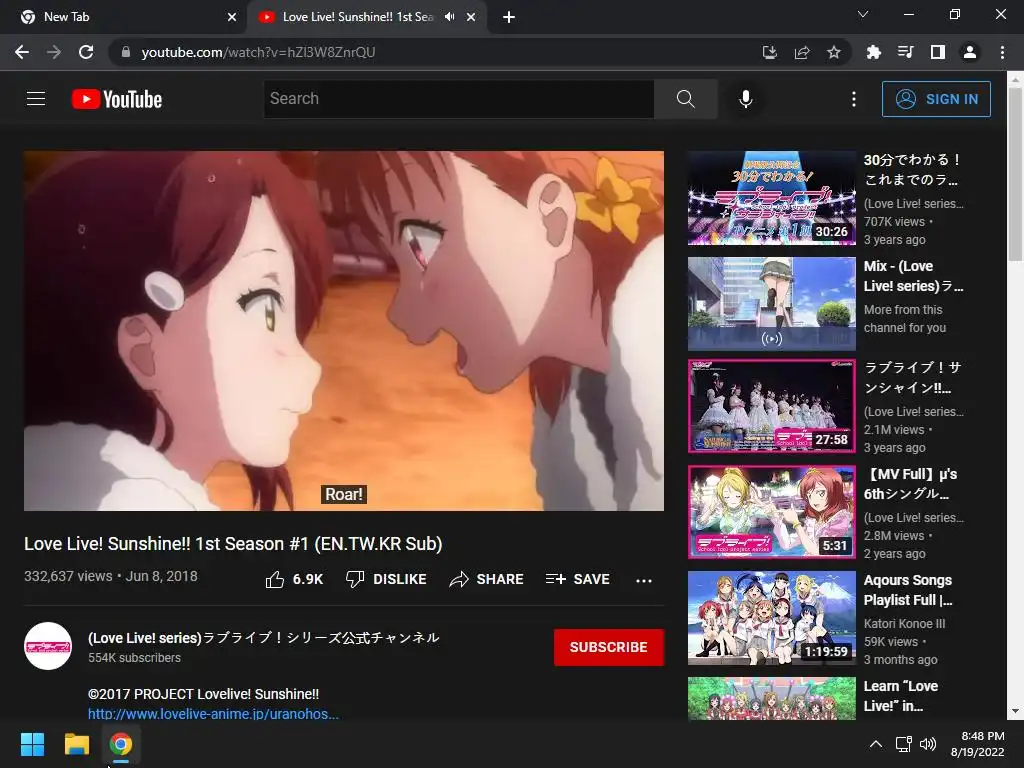1024x768 pixels.
Task: Open the Chrome three-dot menu
Action: point(1002,52)
